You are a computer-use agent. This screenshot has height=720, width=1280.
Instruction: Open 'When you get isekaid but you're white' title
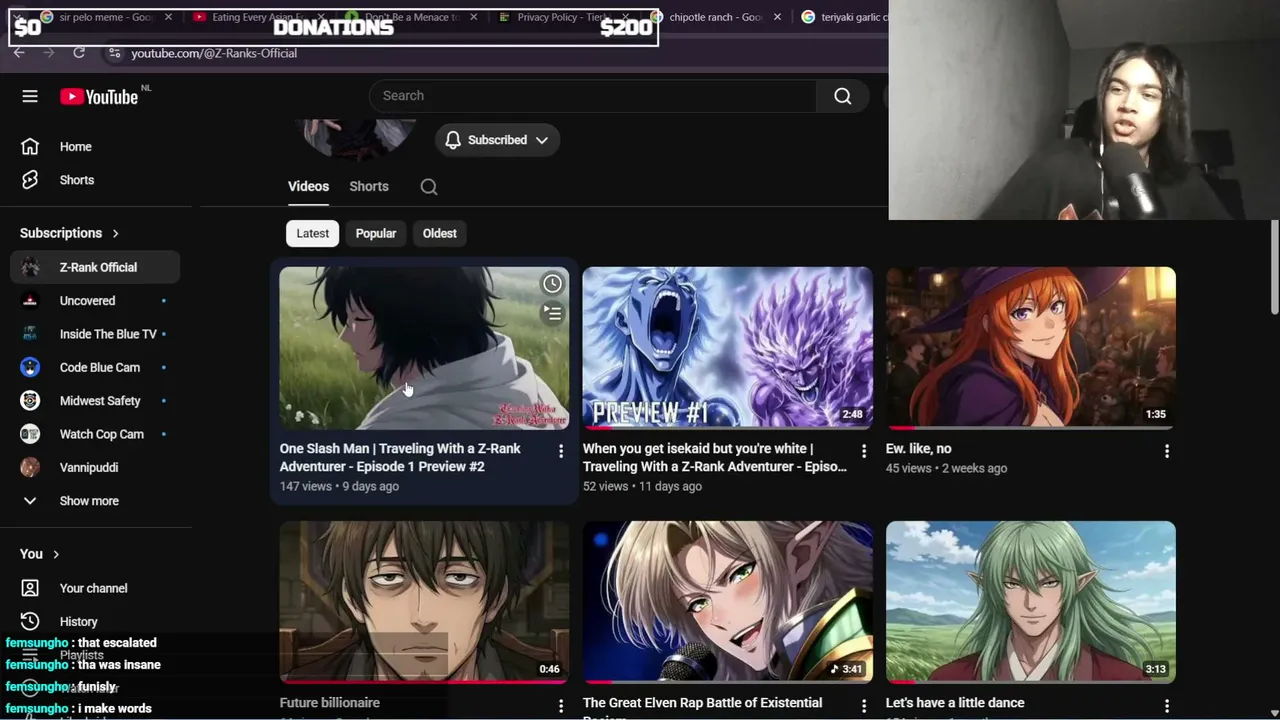(x=714, y=458)
